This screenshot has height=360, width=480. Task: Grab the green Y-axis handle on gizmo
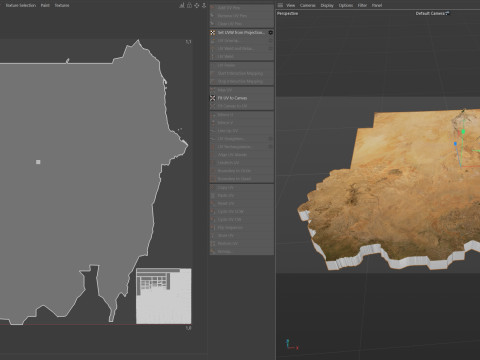[463, 132]
